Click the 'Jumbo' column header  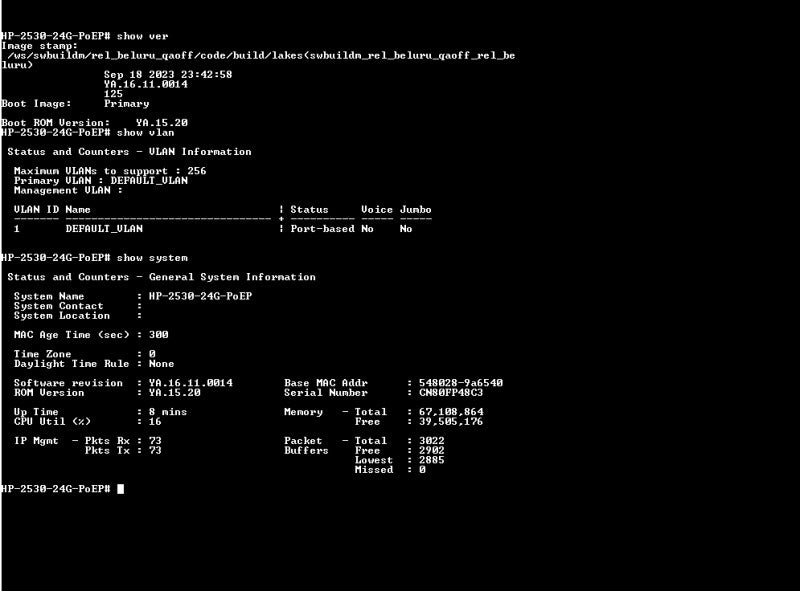tap(415, 210)
